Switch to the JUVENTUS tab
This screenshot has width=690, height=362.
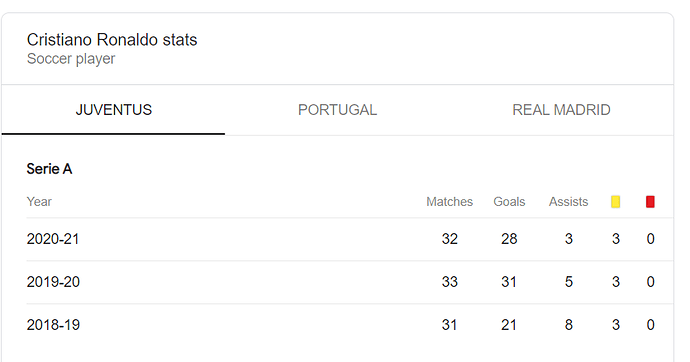coord(114,110)
